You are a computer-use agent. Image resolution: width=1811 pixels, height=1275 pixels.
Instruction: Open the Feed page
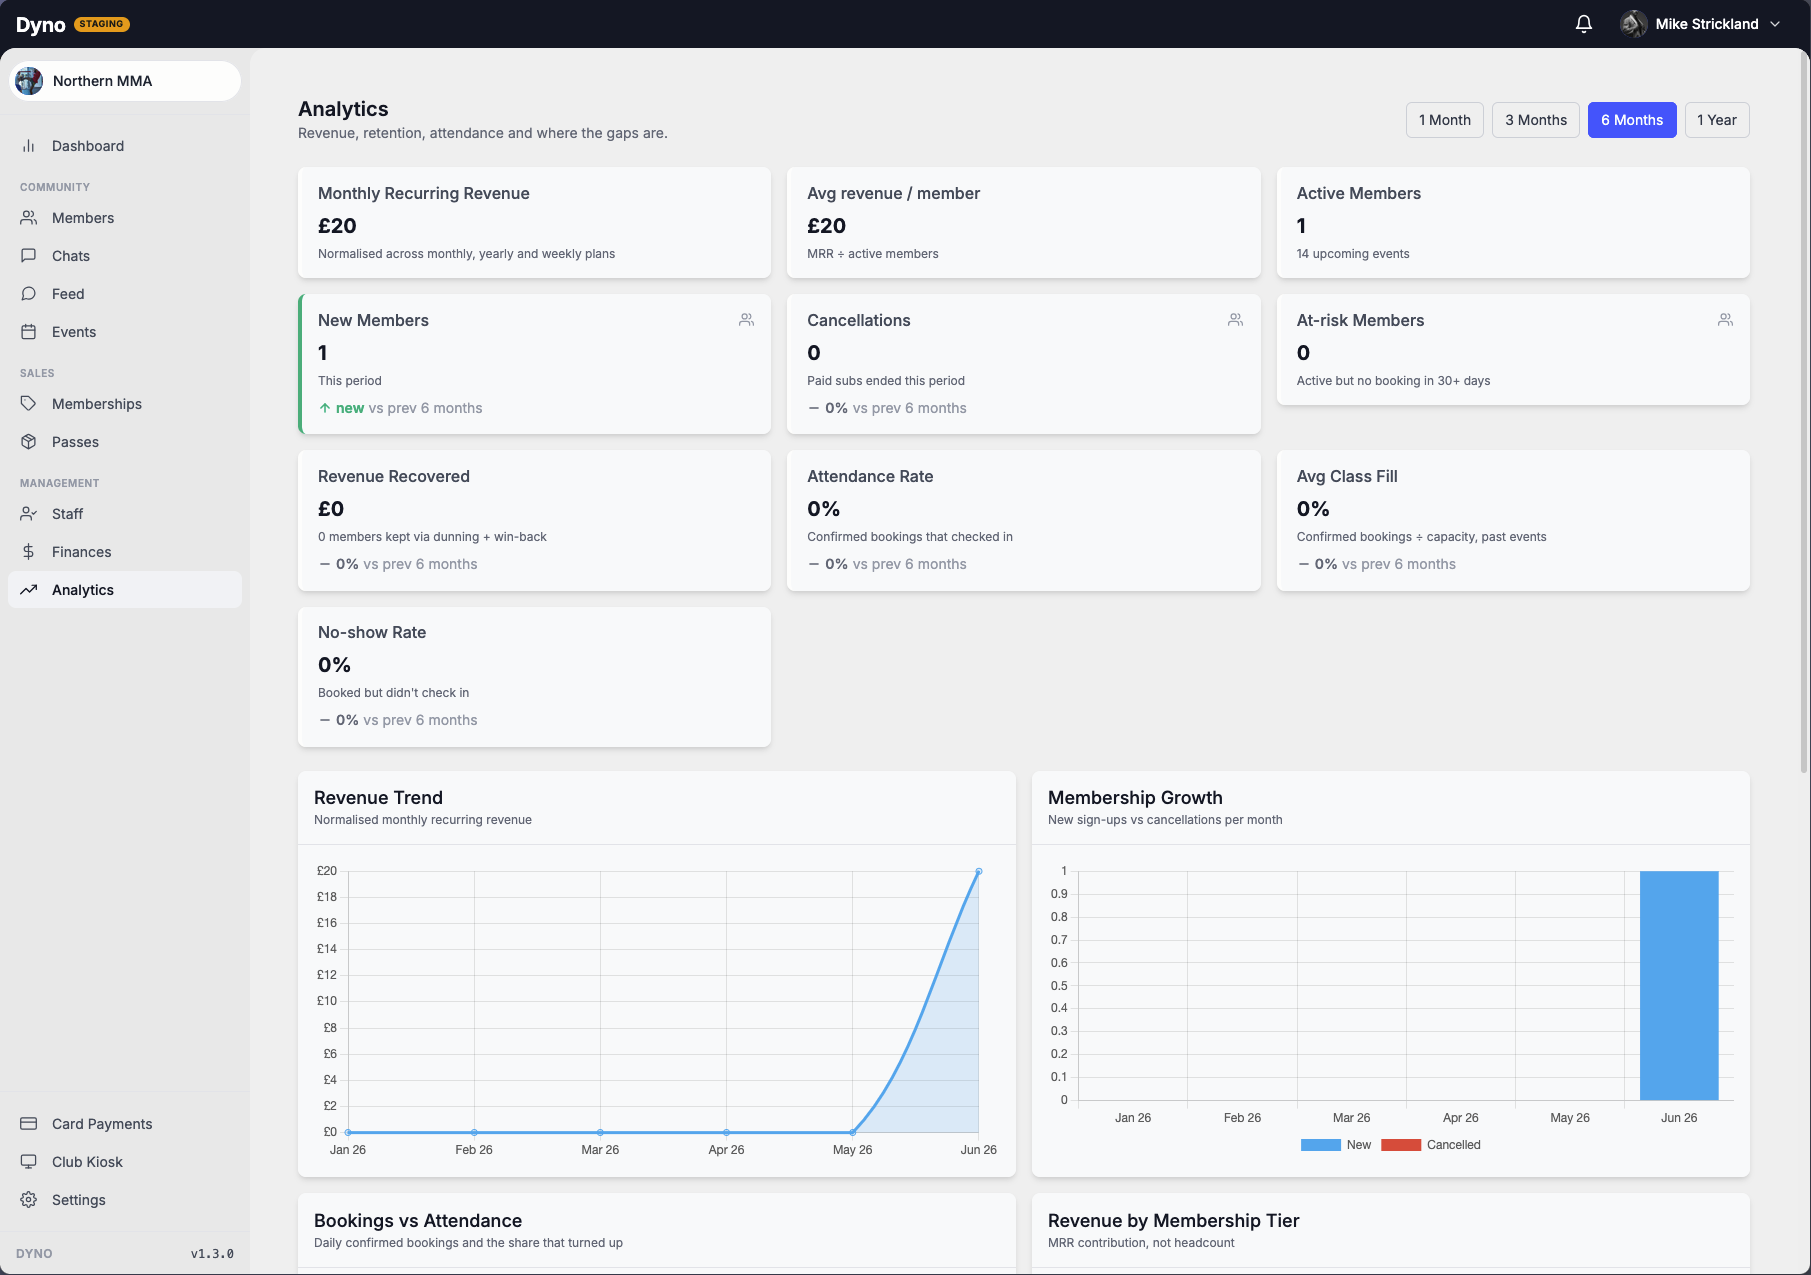(125, 294)
